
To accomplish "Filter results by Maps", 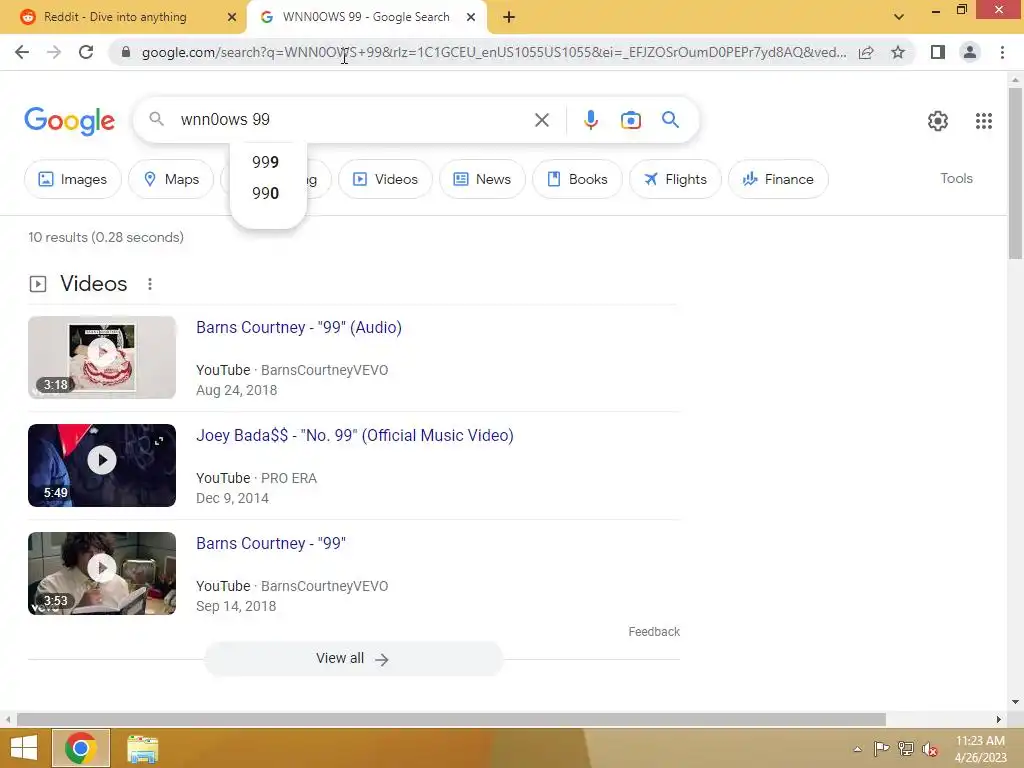I will click(x=171, y=179).
